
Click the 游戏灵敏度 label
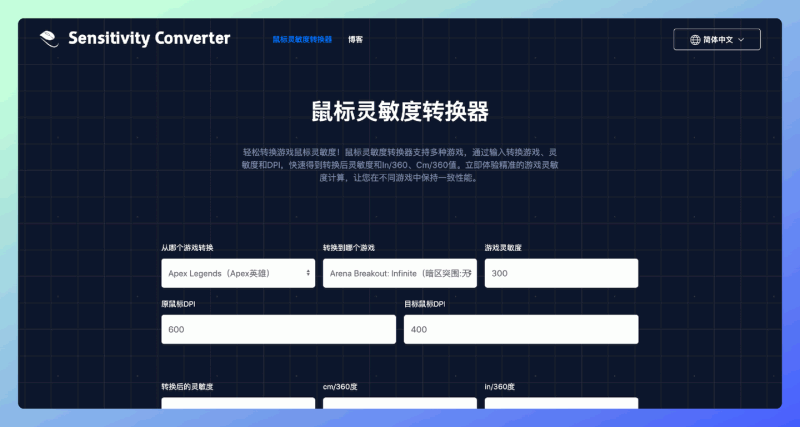pyautogui.click(x=503, y=248)
